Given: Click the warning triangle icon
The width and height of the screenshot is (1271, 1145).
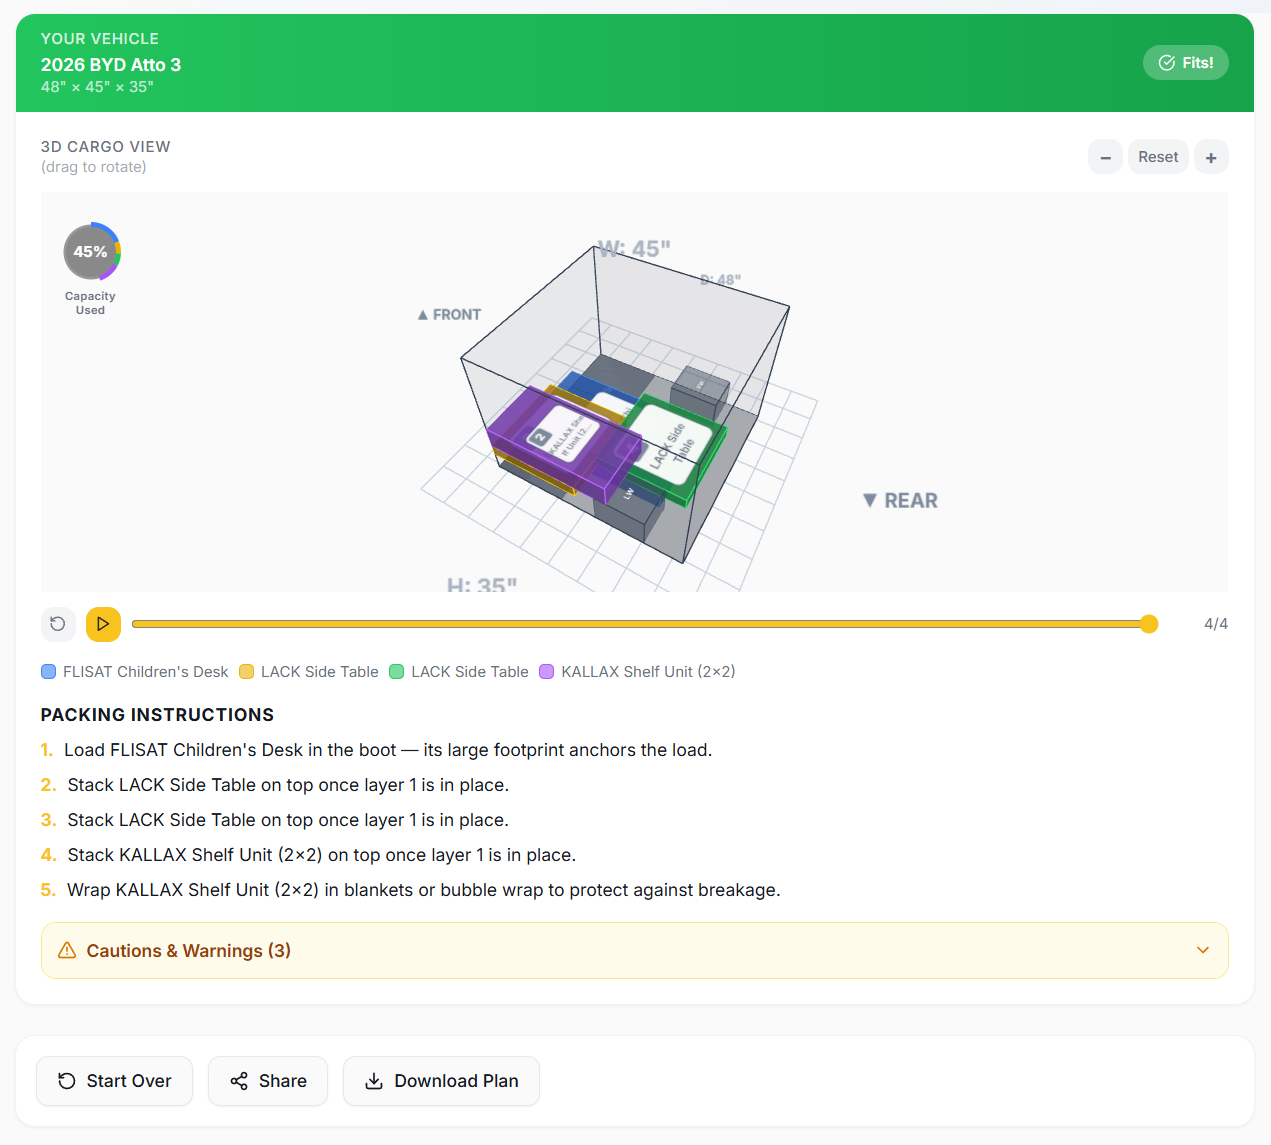Looking at the screenshot, I should 67,950.
